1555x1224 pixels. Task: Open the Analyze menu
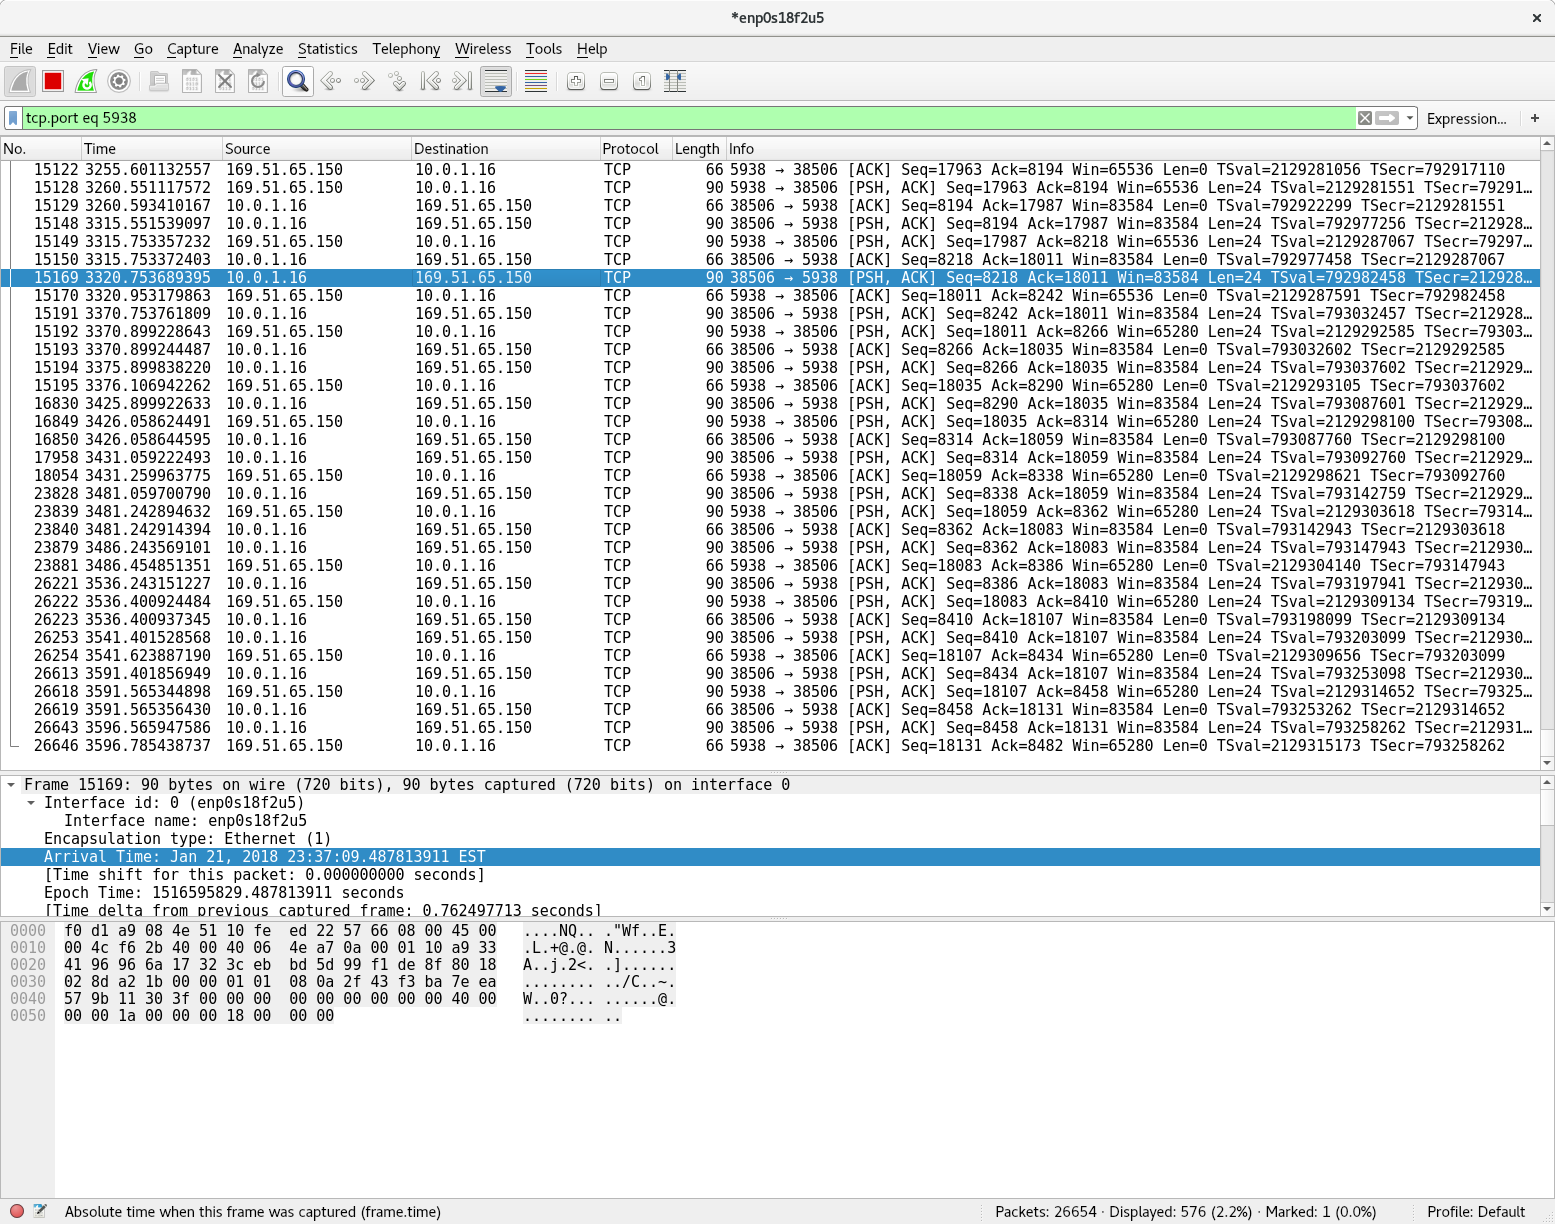pyautogui.click(x=258, y=49)
